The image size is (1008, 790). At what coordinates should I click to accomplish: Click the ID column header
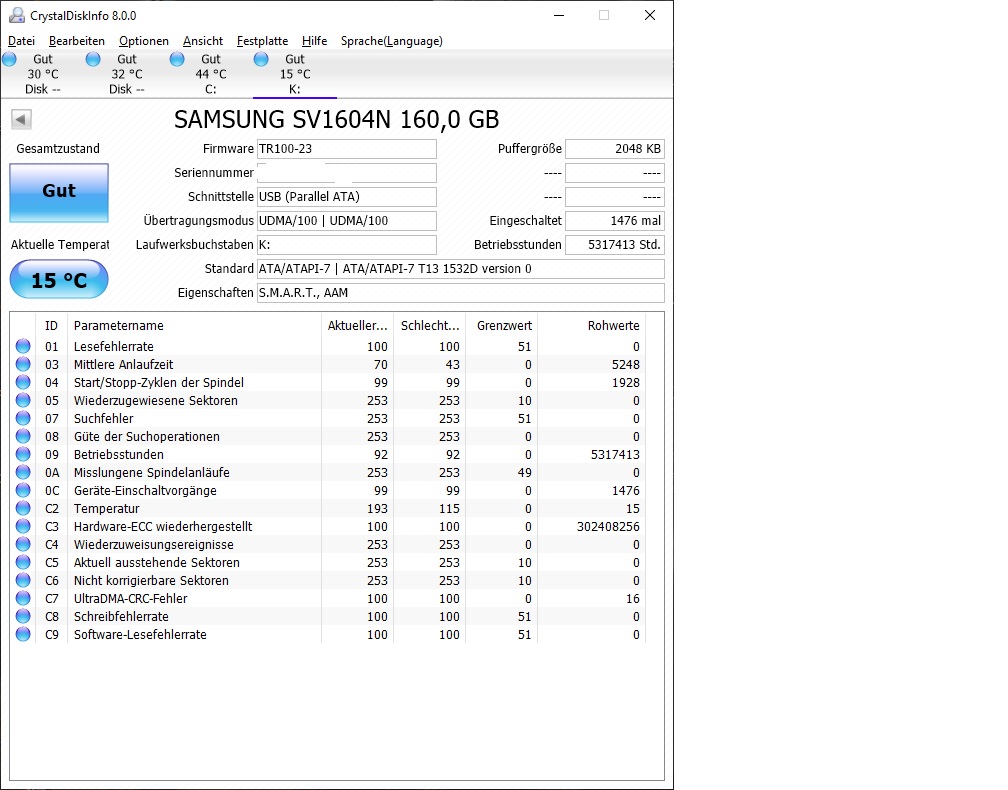51,325
